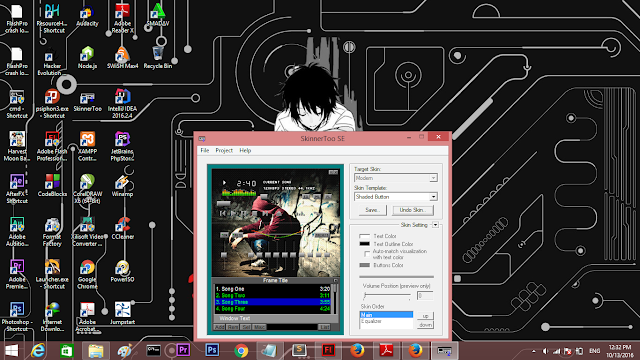Viewport: 640px width, 360px height.
Task: Open Winamp desktop shortcut
Action: click(x=122, y=185)
